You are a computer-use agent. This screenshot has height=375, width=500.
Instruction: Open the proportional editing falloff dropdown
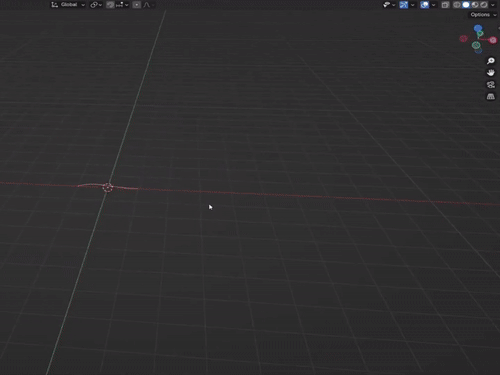[x=148, y=5]
